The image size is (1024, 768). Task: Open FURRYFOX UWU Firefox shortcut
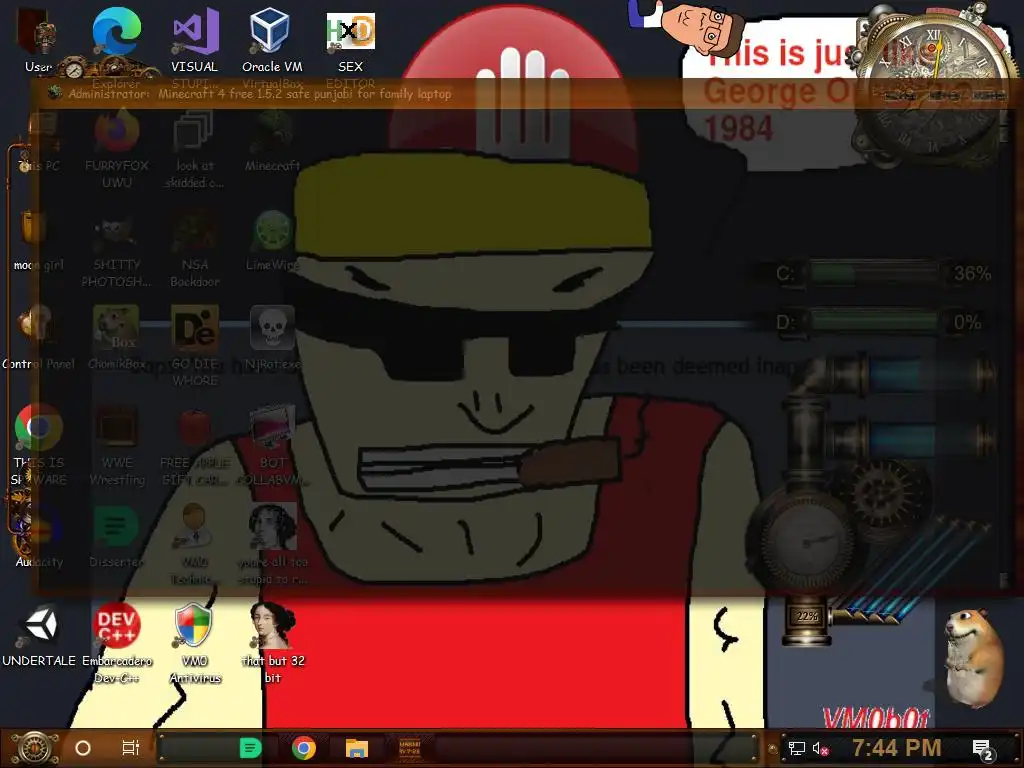pos(117,149)
